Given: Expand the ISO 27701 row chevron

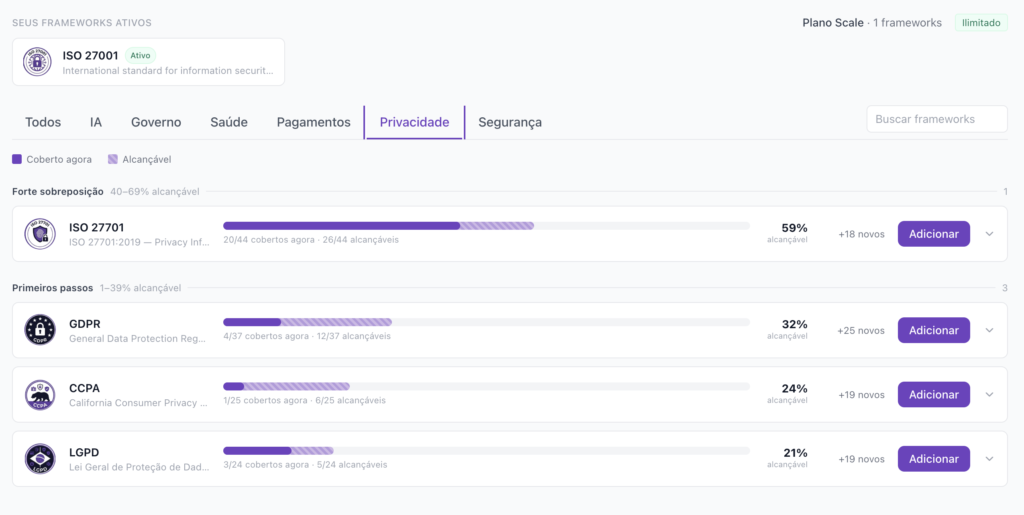Looking at the screenshot, I should click(989, 234).
